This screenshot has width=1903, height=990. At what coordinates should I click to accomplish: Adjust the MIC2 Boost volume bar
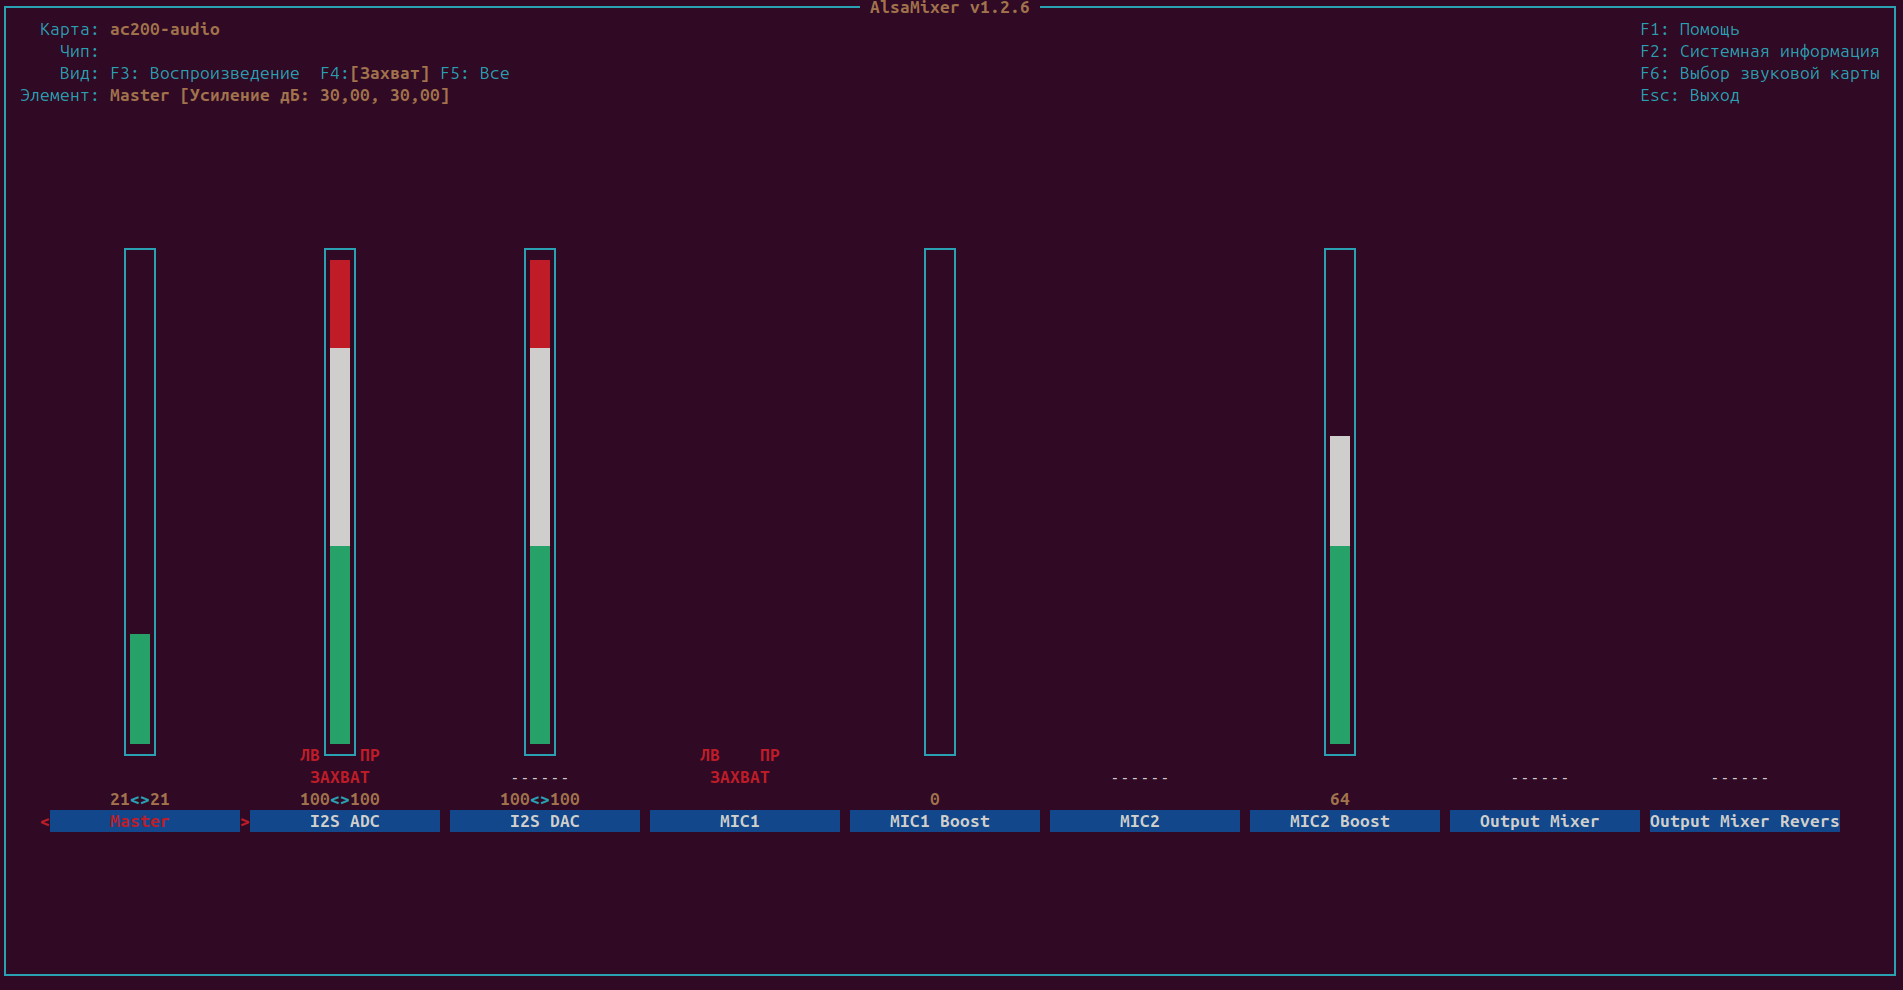[1340, 502]
